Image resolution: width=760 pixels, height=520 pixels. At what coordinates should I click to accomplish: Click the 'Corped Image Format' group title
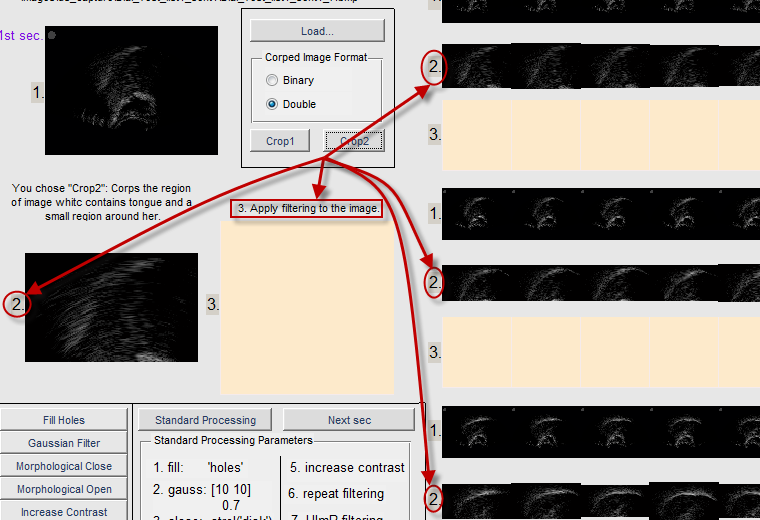click(x=316, y=57)
